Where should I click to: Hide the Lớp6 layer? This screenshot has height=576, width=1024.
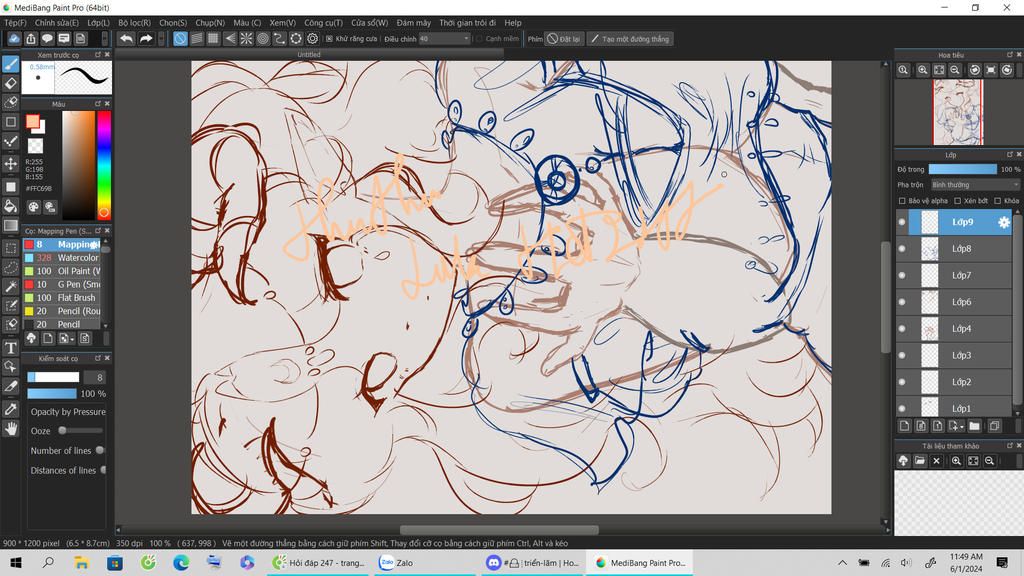click(x=902, y=302)
